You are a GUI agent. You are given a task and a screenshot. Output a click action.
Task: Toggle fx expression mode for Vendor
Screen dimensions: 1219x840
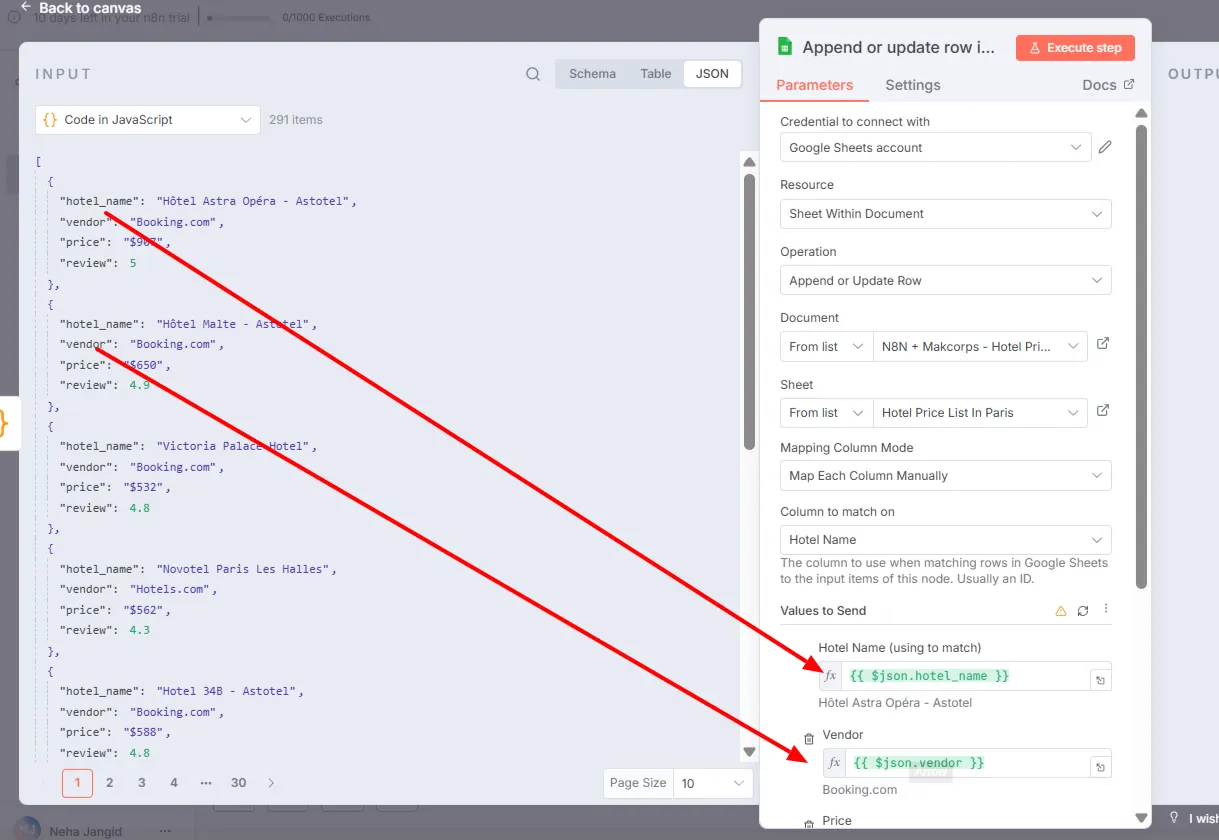tap(834, 763)
